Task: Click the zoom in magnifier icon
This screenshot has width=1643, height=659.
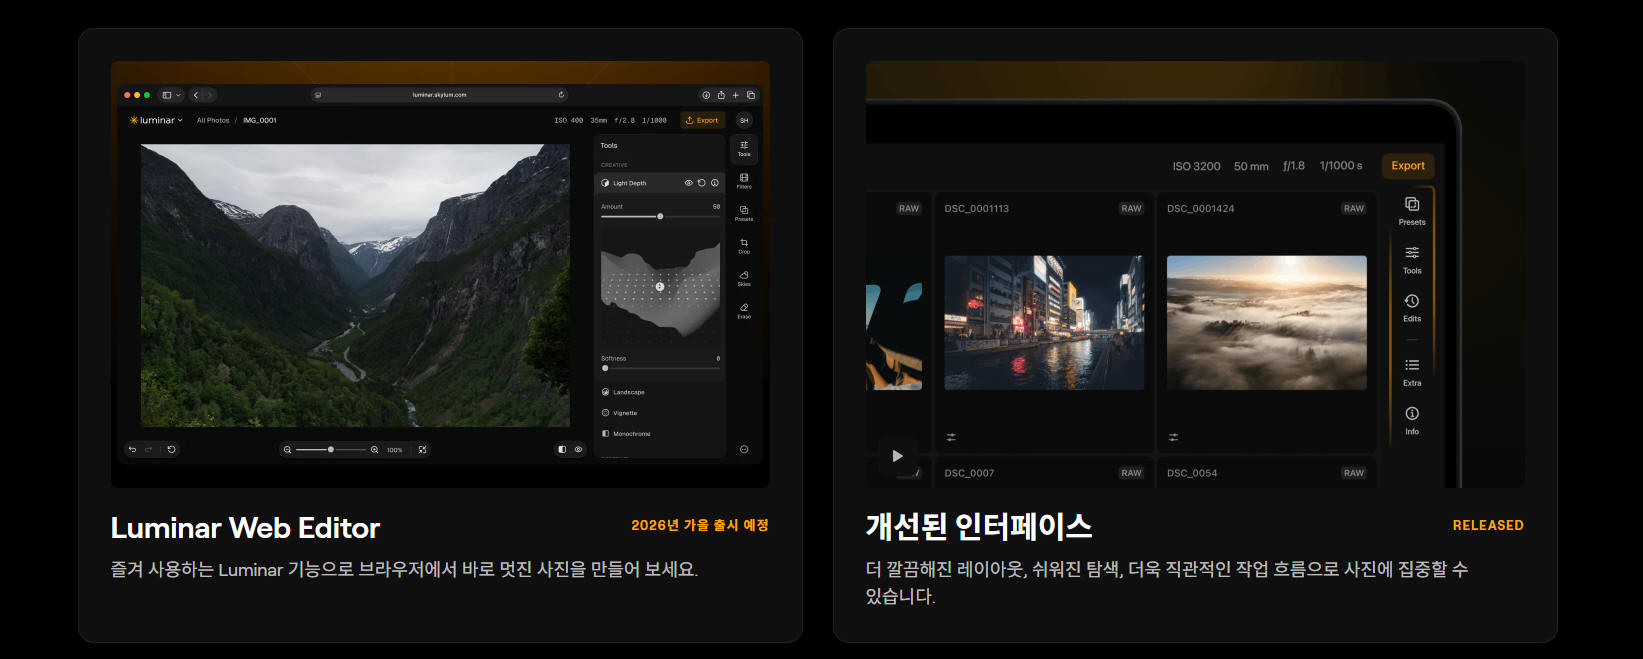Action: click(x=375, y=450)
